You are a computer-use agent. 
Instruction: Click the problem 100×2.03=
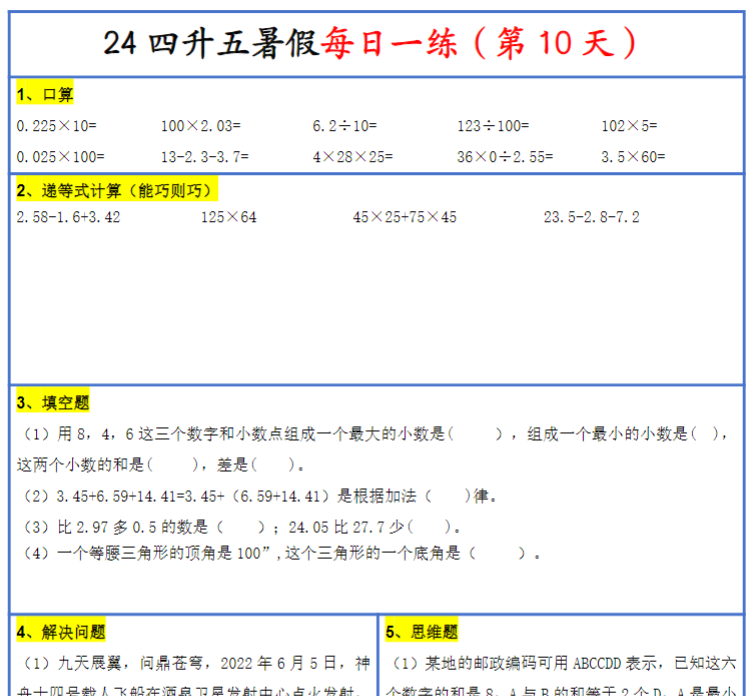click(x=201, y=126)
